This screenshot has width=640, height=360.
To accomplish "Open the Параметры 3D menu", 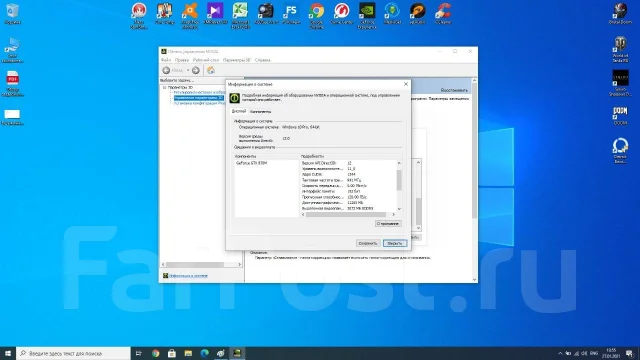I will click(x=236, y=60).
